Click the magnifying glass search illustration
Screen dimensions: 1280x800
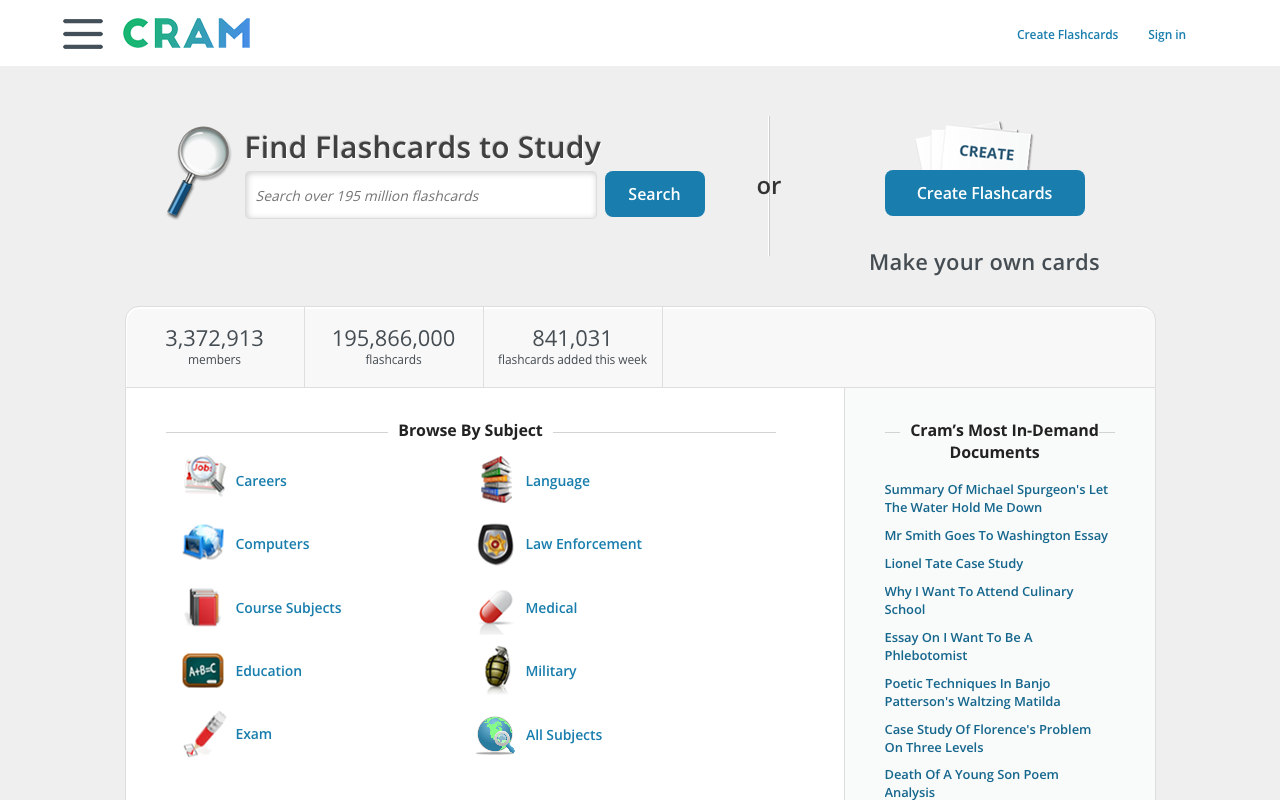point(198,171)
